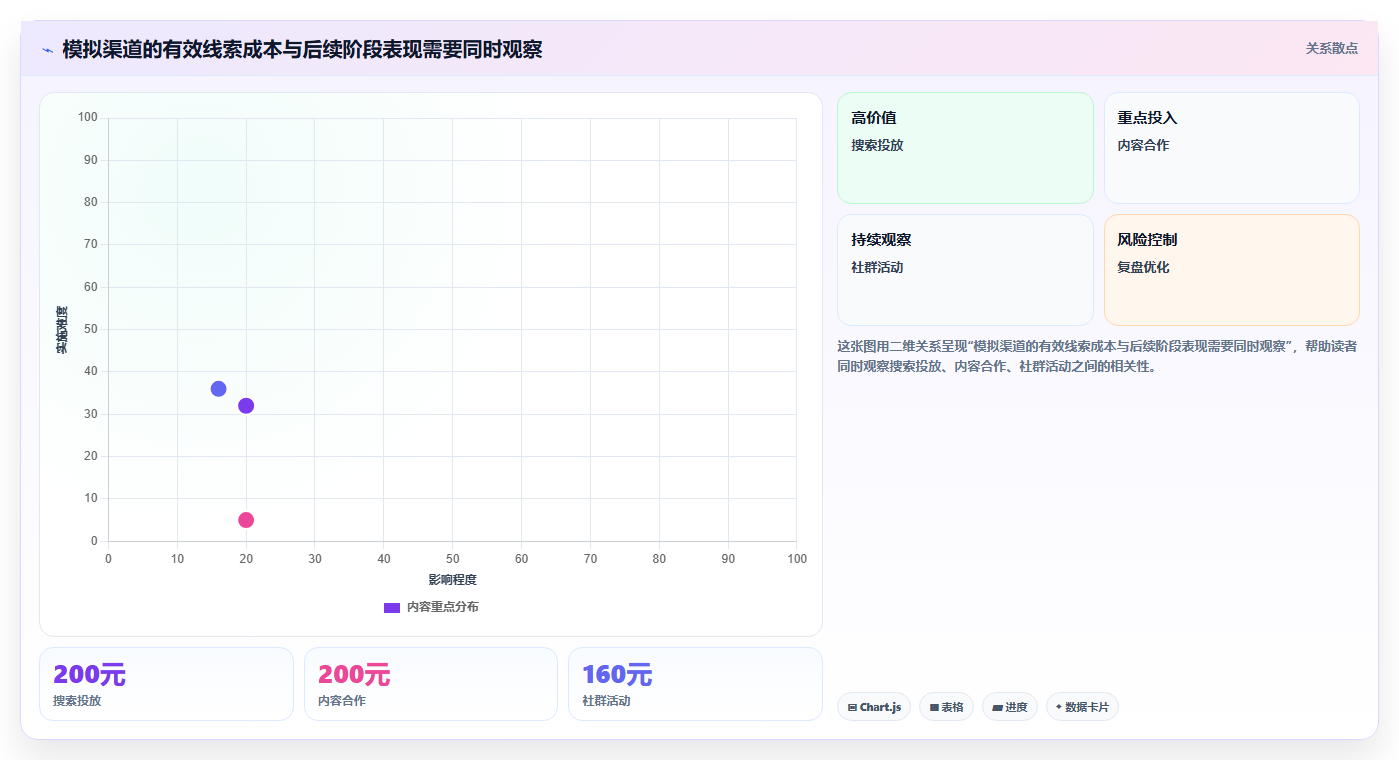Screen dimensions: 1399x760
Task: Select the 数据卡片 tag
Action: (1082, 707)
